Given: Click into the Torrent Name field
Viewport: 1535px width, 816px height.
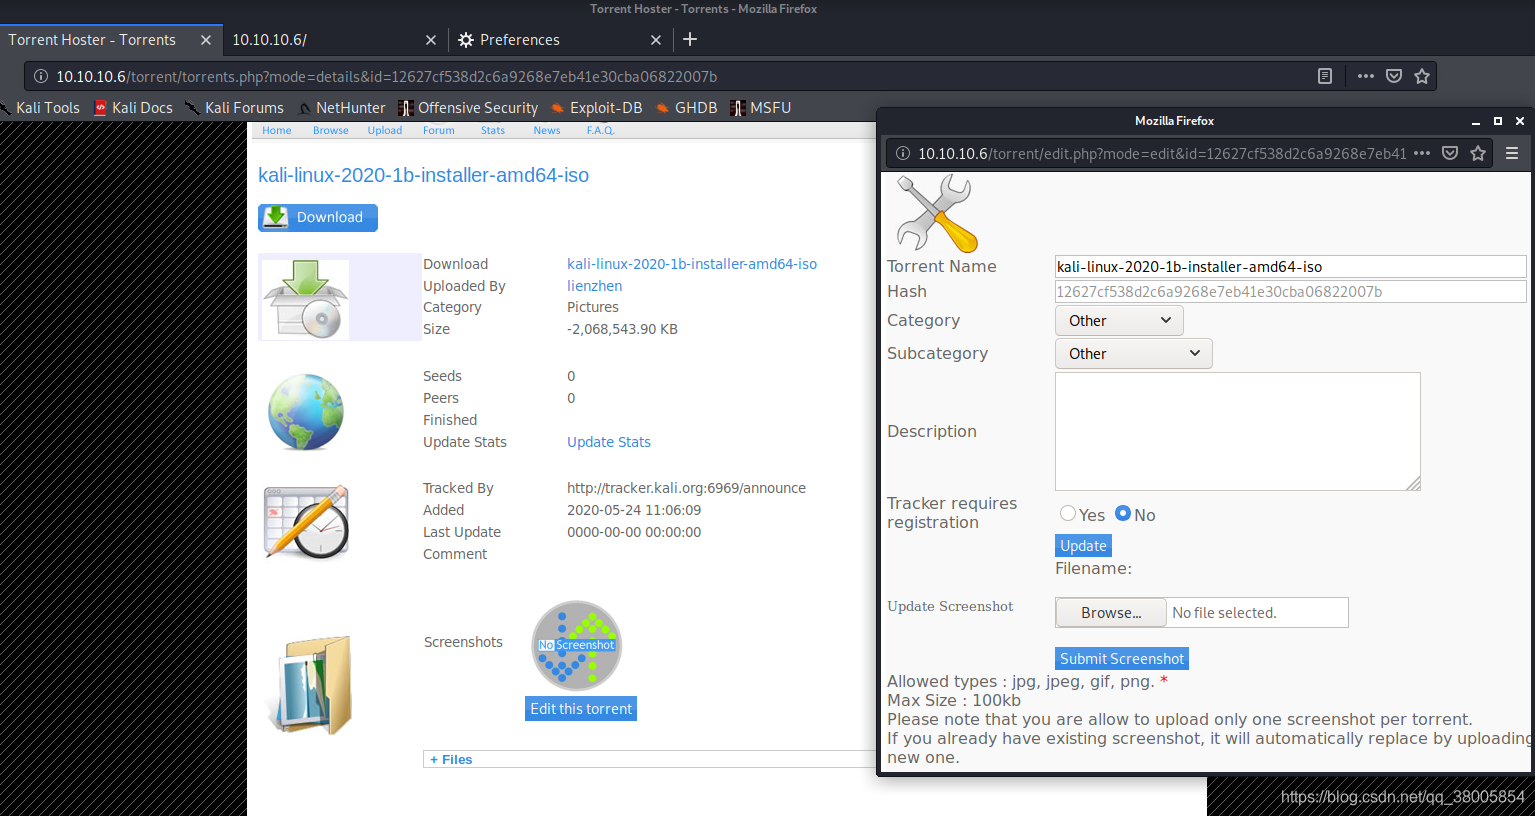Looking at the screenshot, I should [1290, 267].
